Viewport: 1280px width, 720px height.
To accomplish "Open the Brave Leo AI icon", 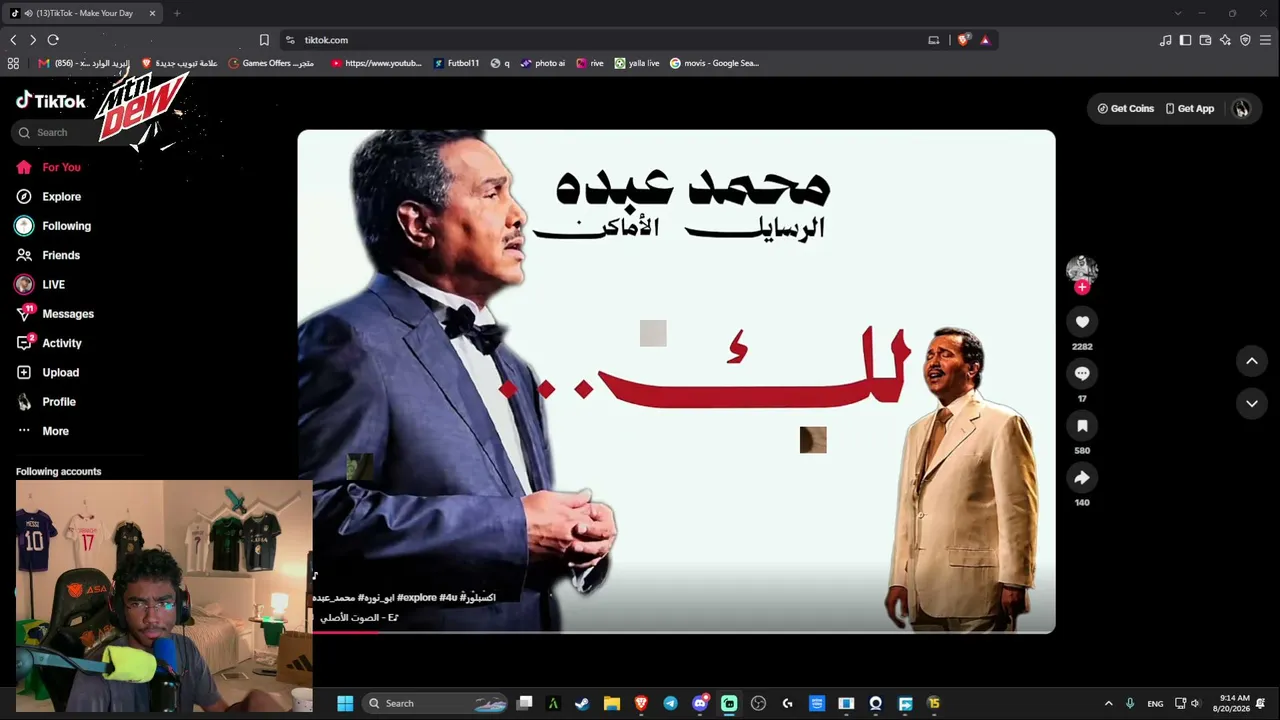I will click(1225, 40).
